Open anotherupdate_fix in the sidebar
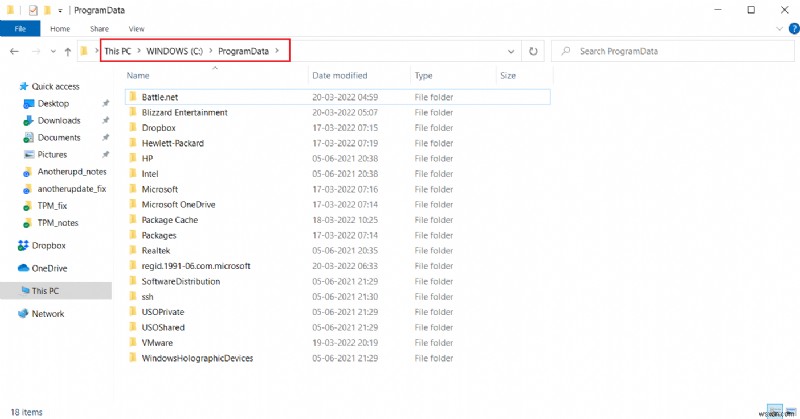This screenshot has height=419, width=800. [x=72, y=189]
